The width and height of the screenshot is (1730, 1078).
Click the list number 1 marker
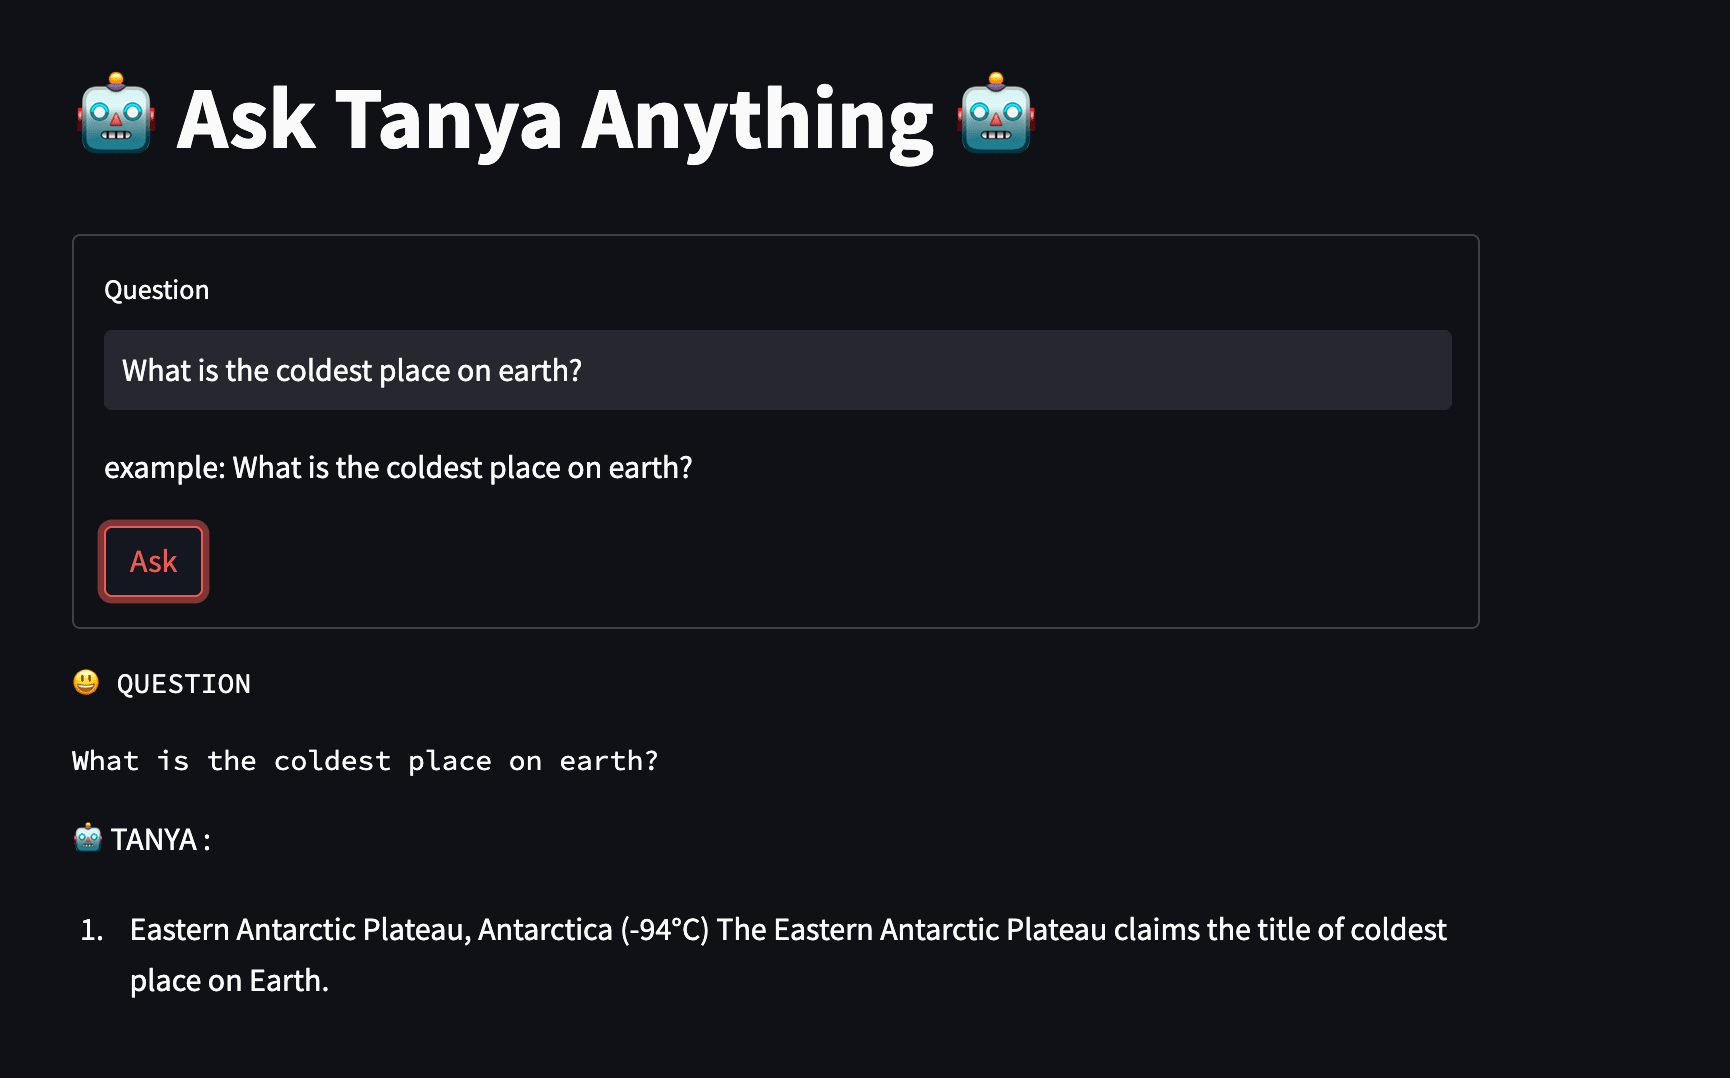(92, 930)
